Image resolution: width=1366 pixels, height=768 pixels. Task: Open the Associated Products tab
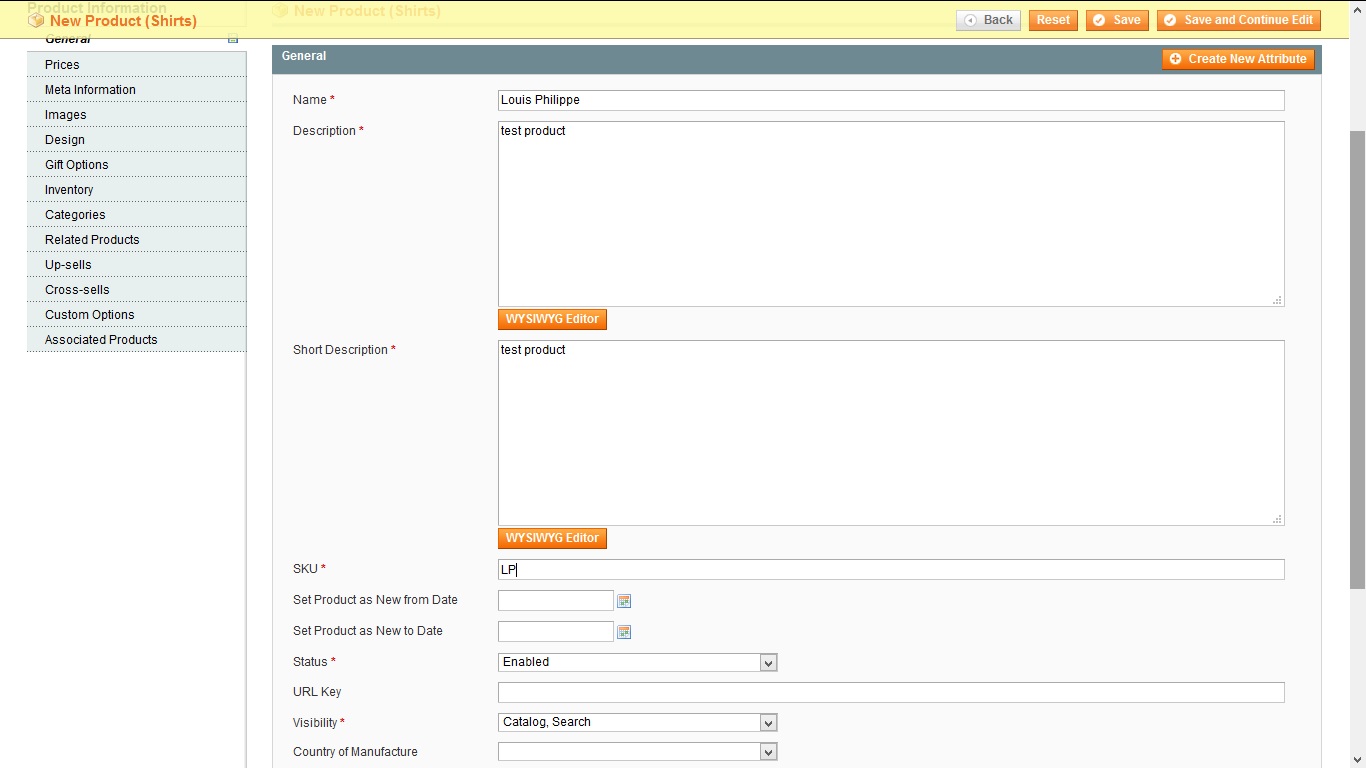[136, 340]
